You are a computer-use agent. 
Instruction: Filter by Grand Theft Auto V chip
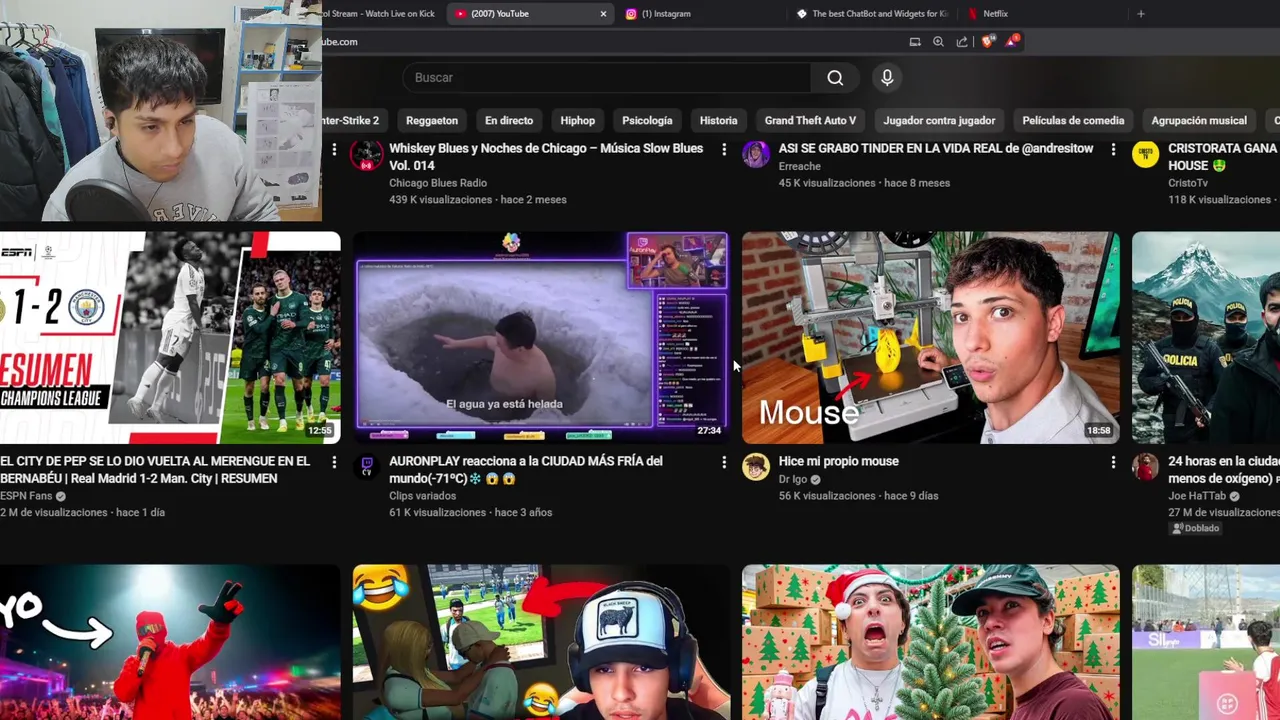click(x=810, y=120)
